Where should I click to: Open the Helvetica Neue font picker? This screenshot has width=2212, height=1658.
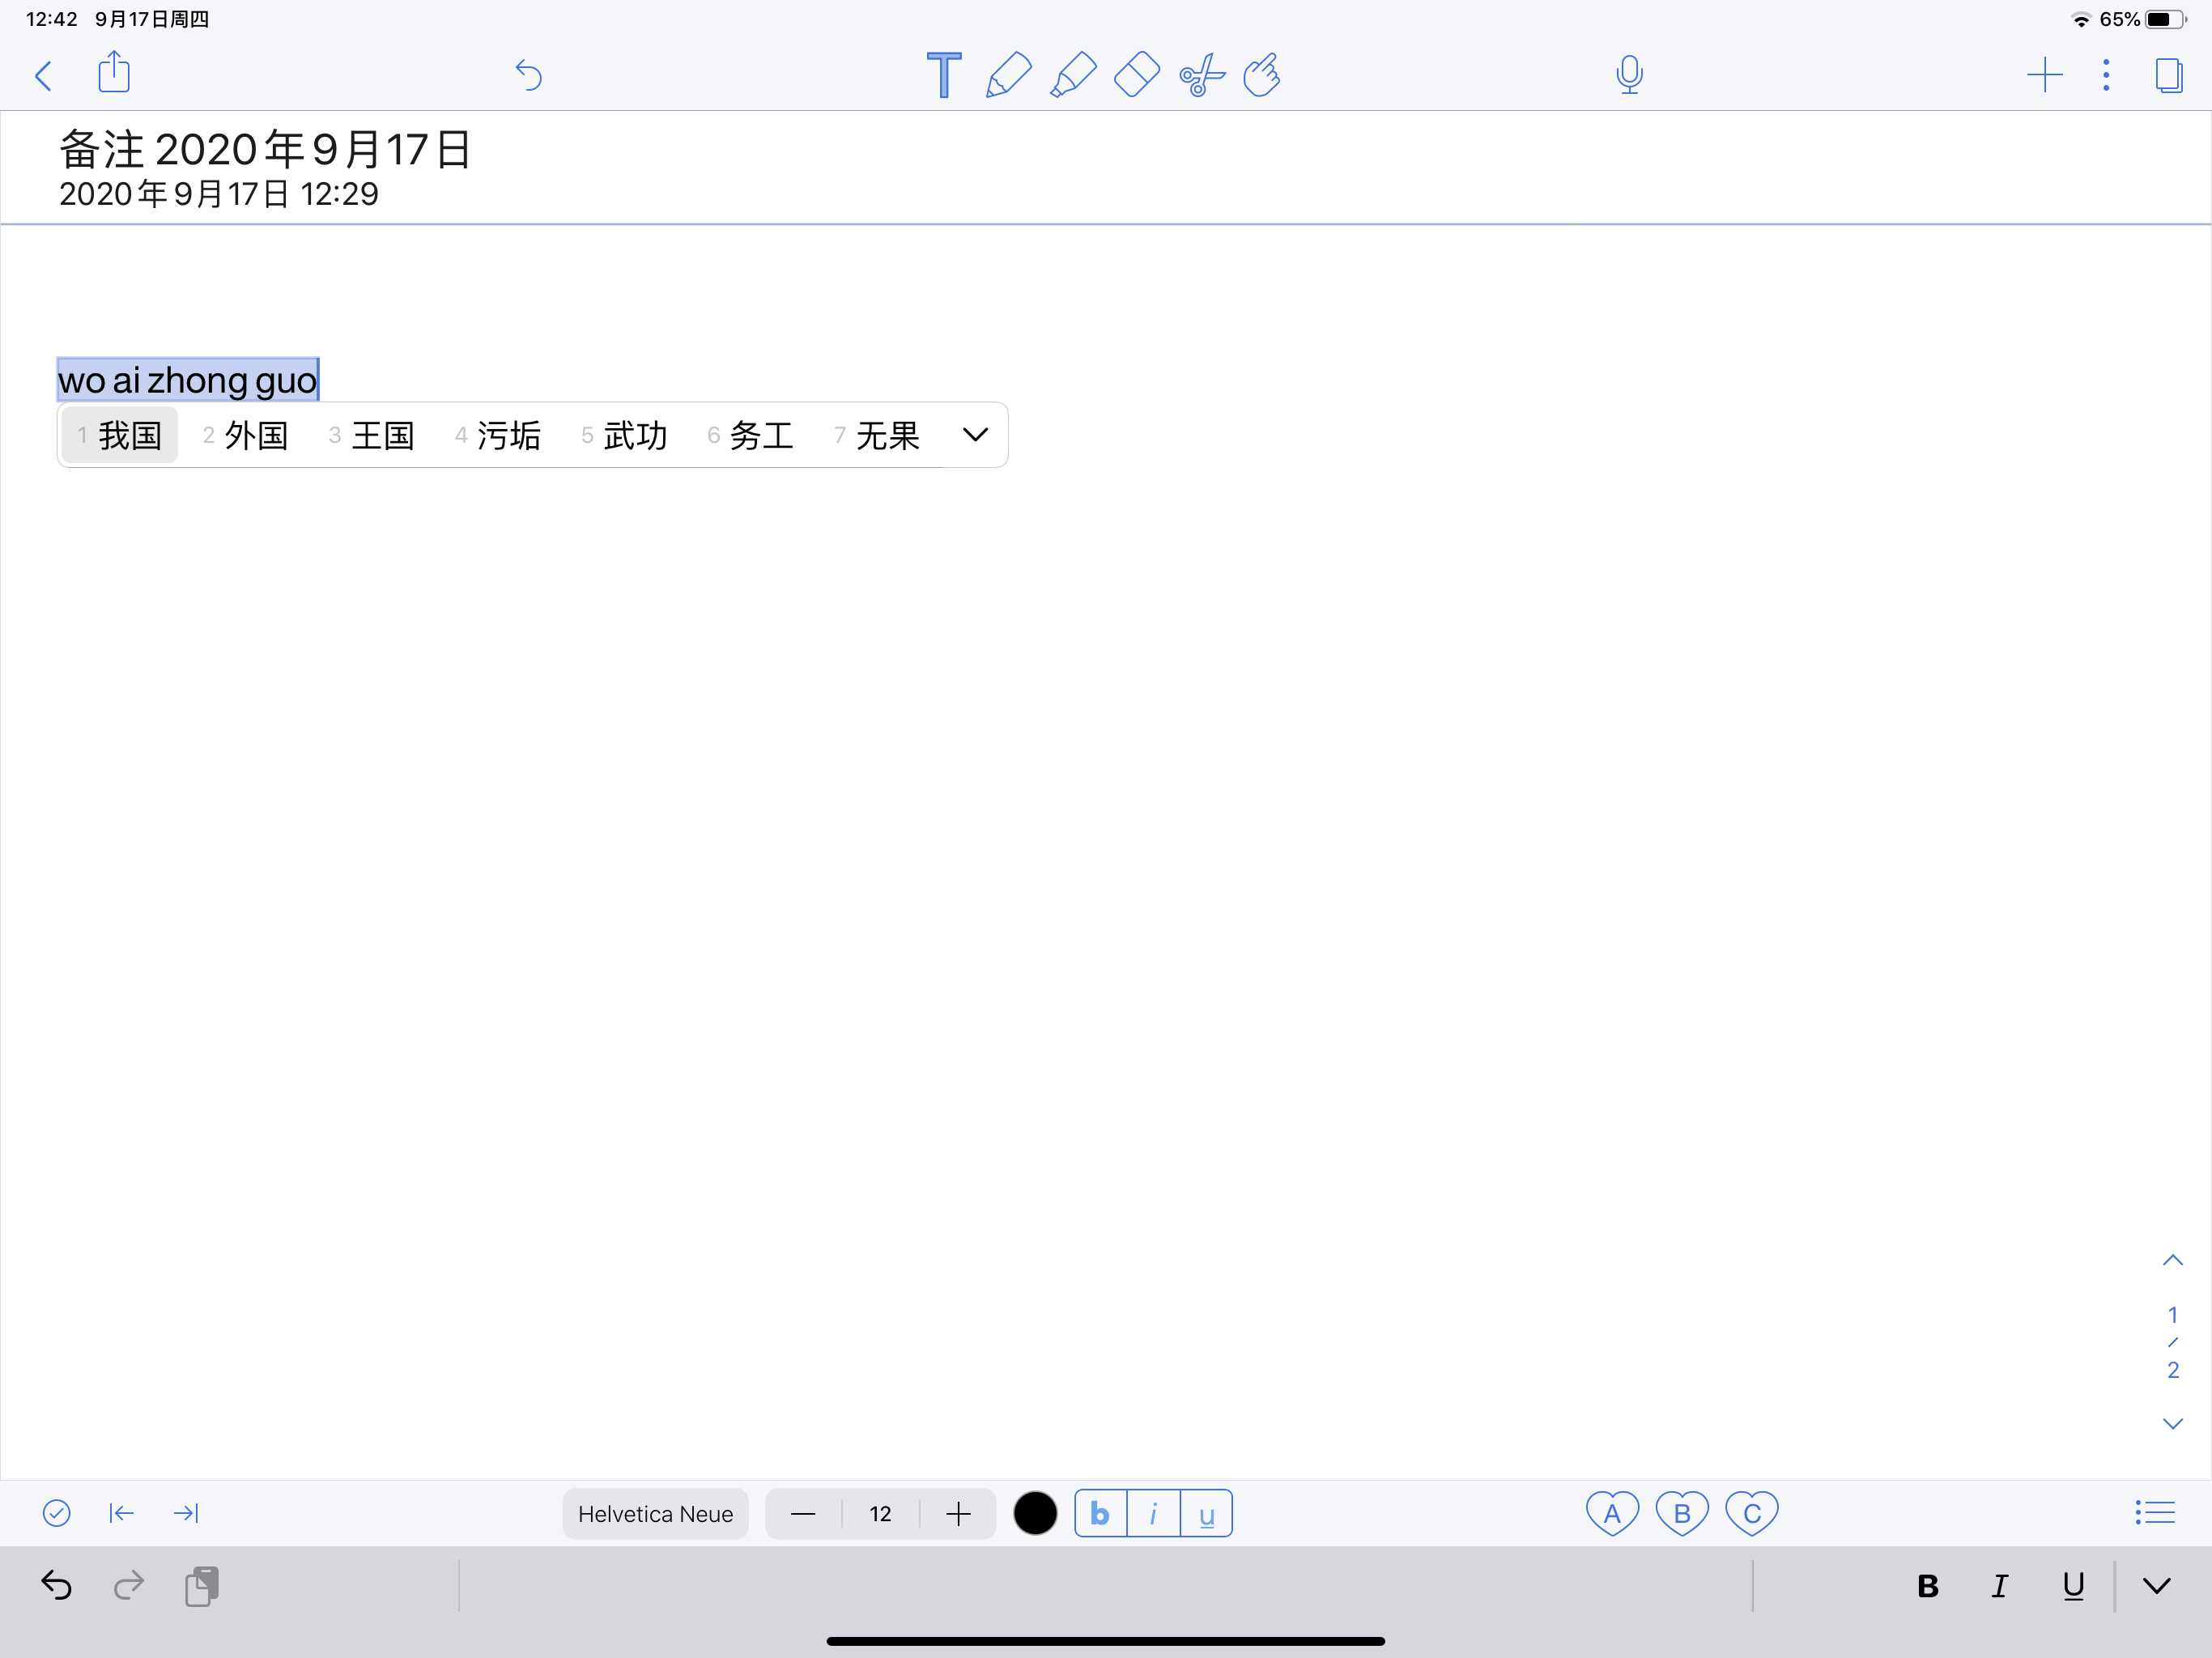coord(655,1513)
